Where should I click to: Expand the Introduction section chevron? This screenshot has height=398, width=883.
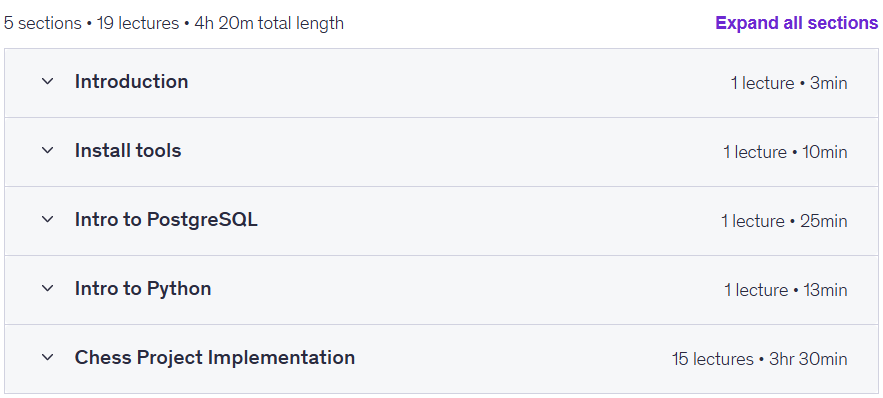tap(48, 82)
